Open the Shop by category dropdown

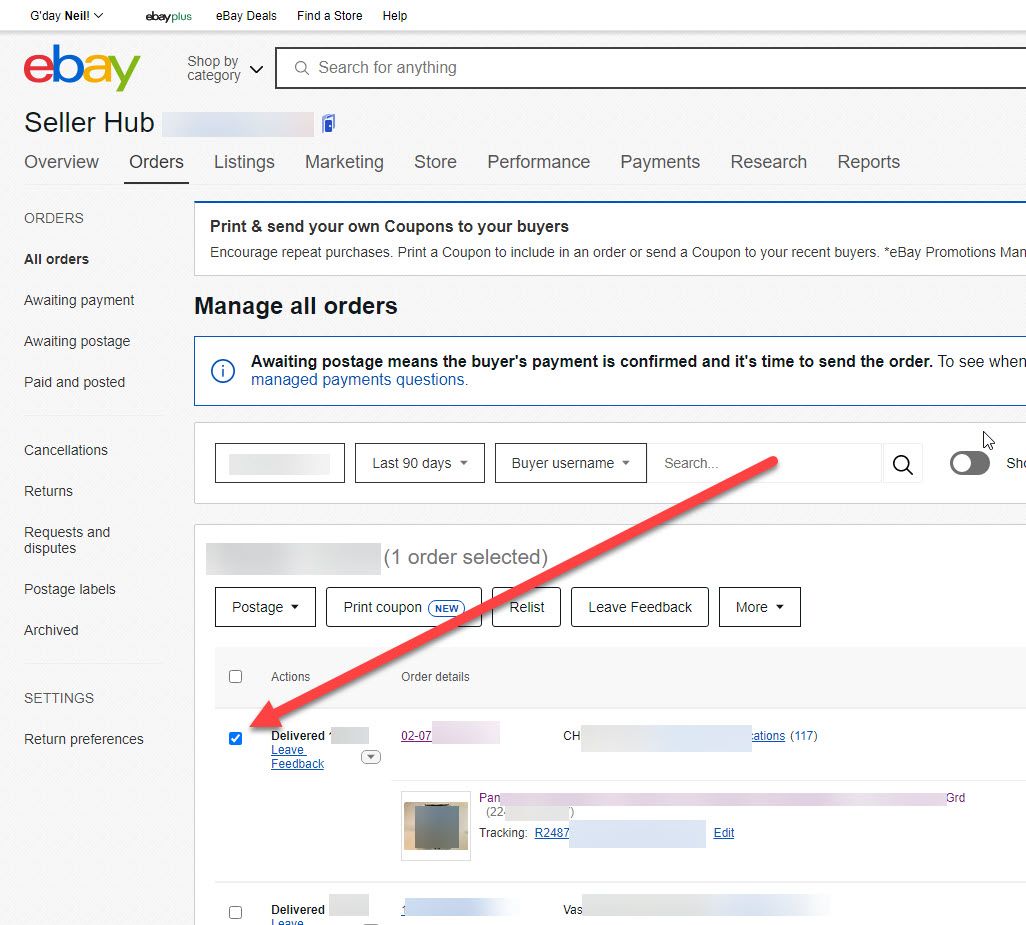click(224, 68)
